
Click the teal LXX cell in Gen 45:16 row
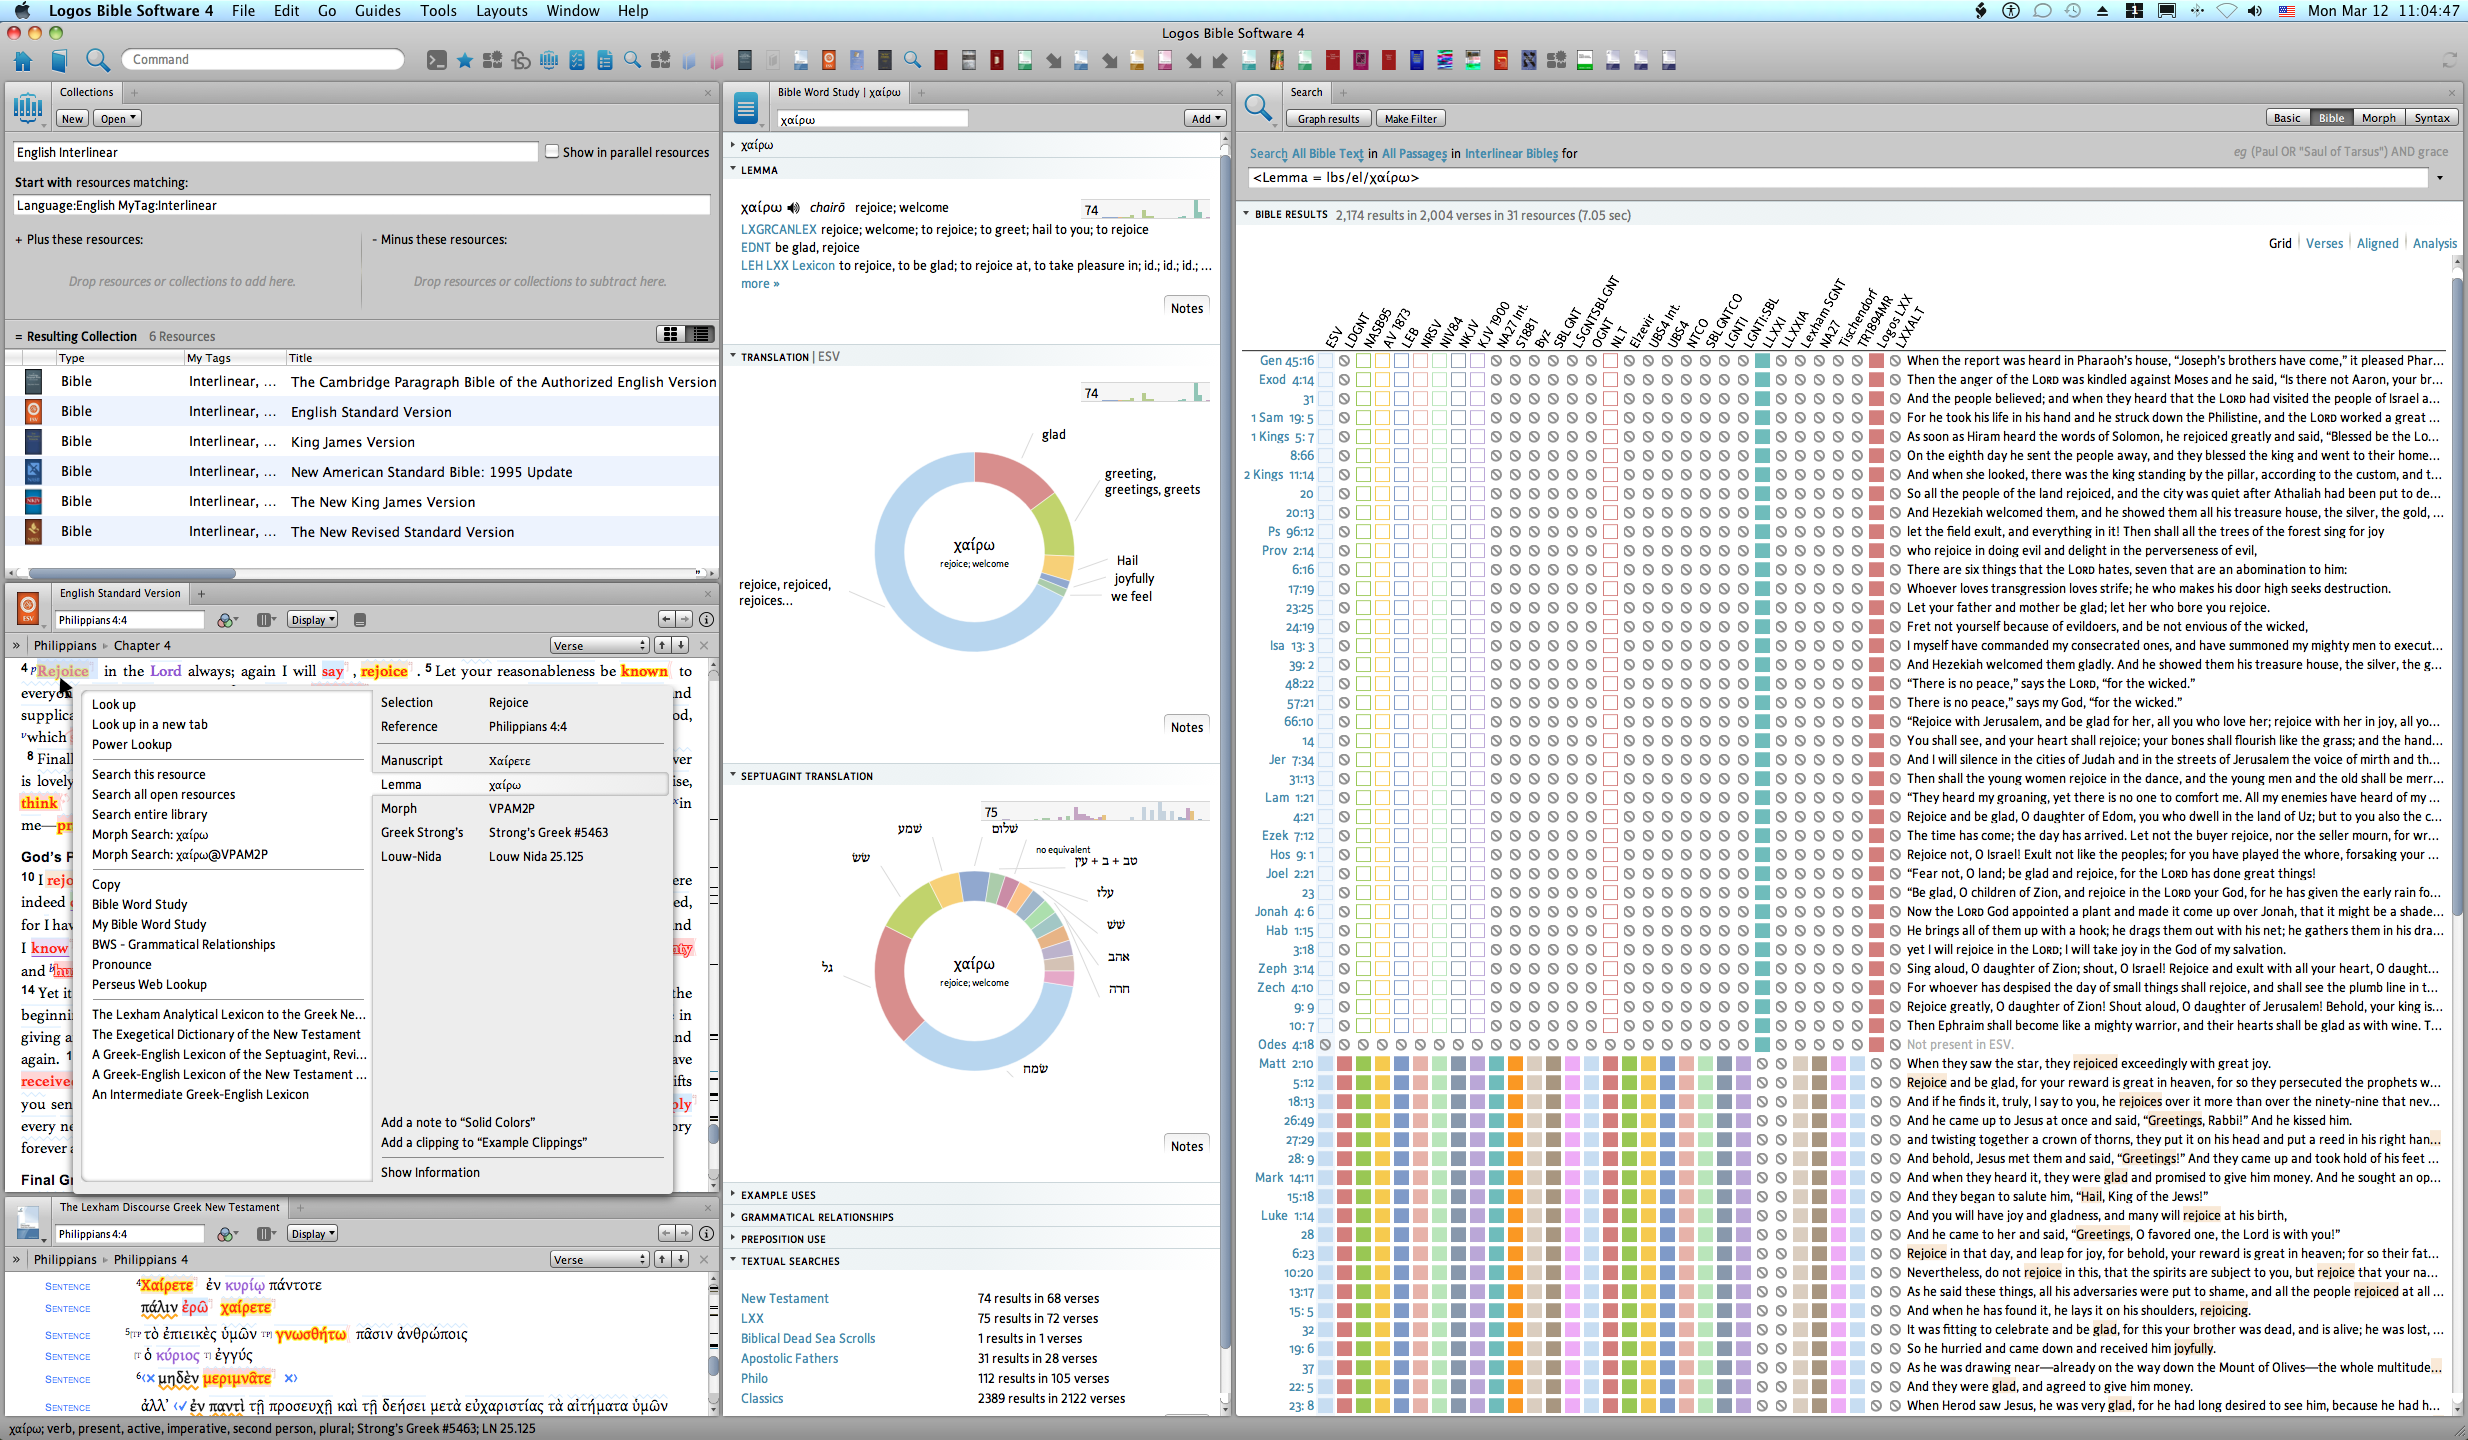point(1763,361)
